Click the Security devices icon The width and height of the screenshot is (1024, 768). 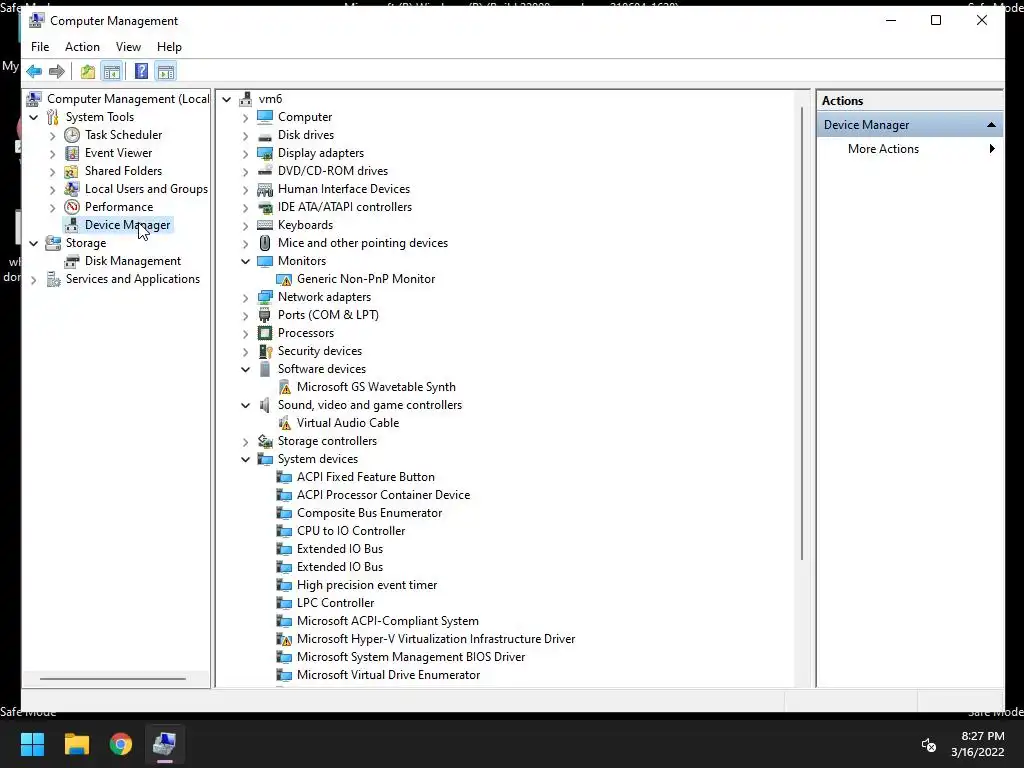pos(264,351)
